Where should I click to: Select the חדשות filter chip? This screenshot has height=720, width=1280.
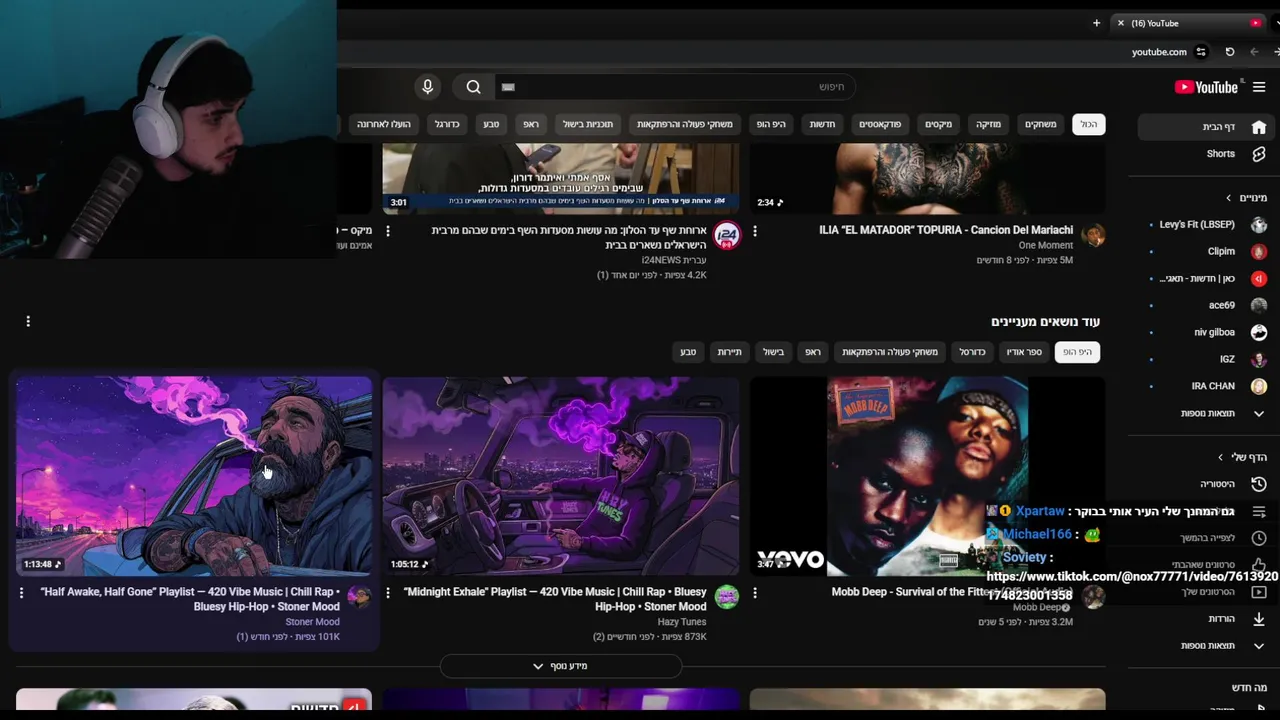822,124
